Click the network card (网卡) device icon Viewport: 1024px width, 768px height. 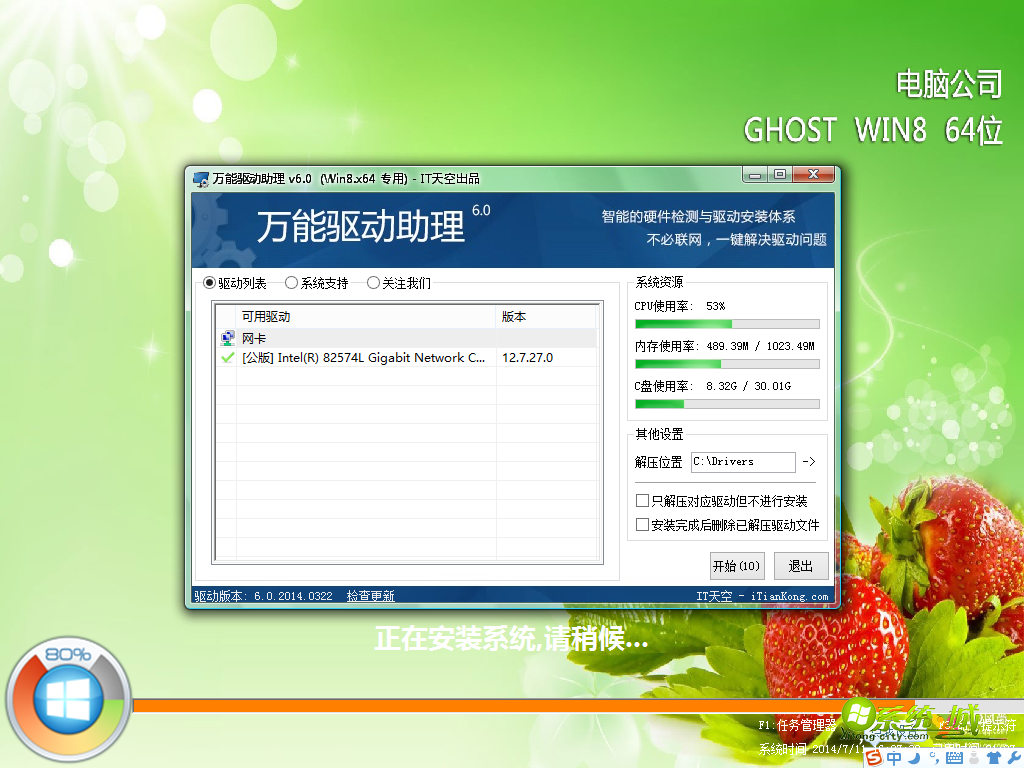[x=226, y=338]
